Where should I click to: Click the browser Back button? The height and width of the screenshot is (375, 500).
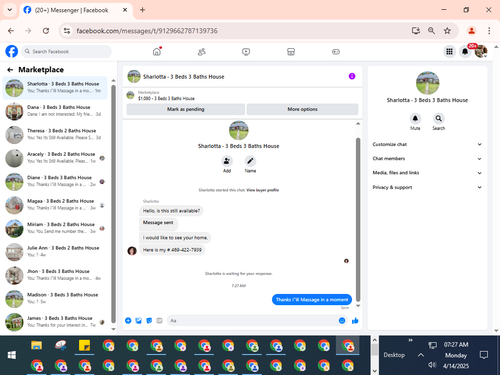[11, 31]
